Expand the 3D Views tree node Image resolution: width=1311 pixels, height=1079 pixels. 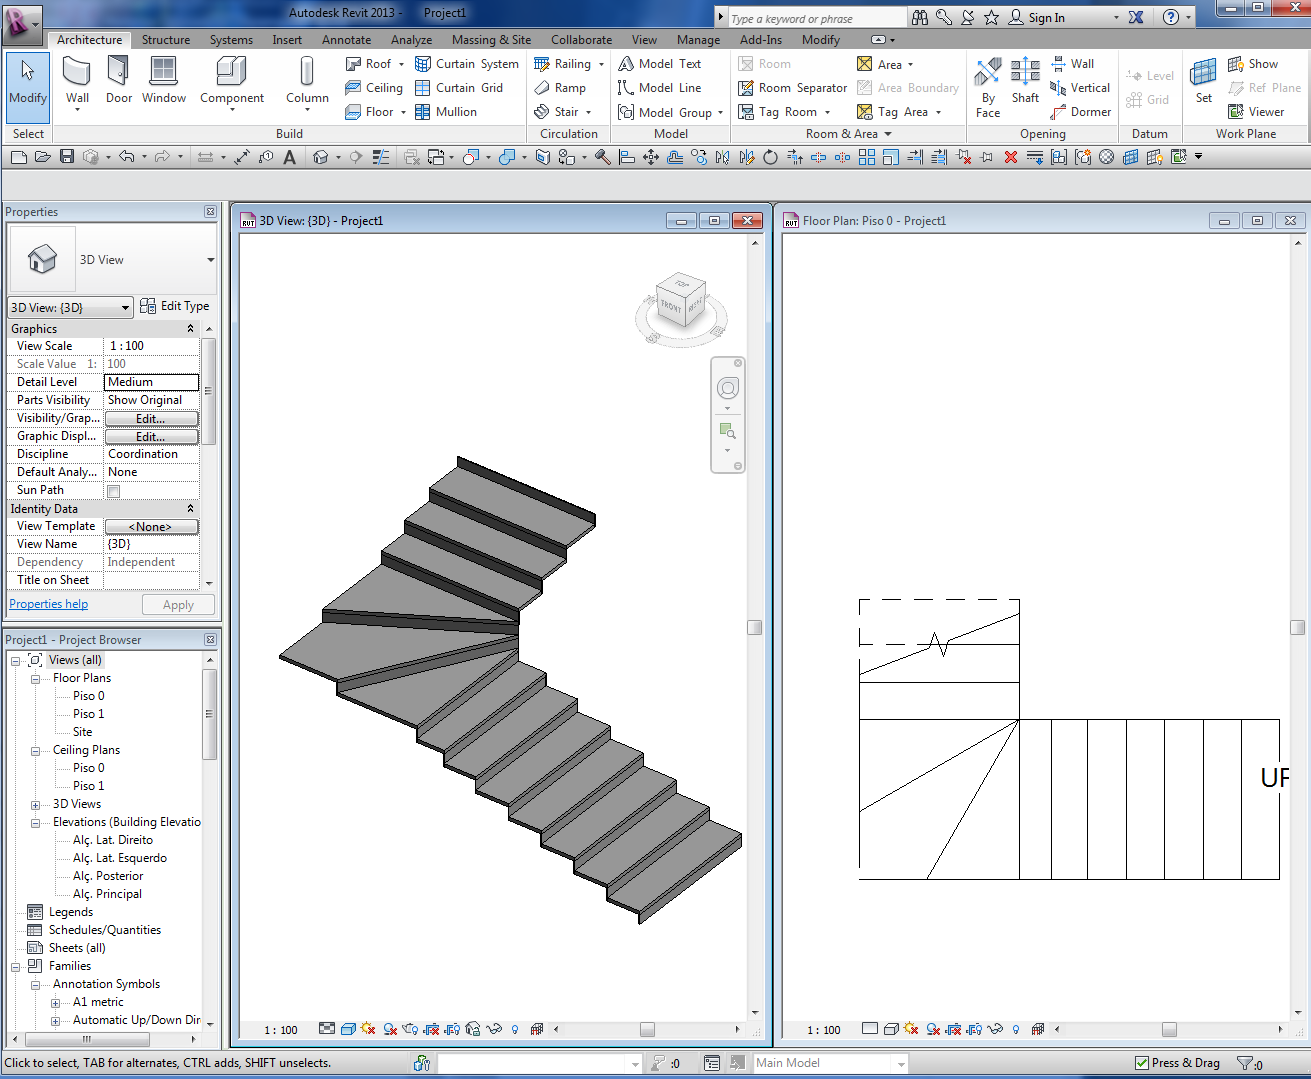[36, 804]
